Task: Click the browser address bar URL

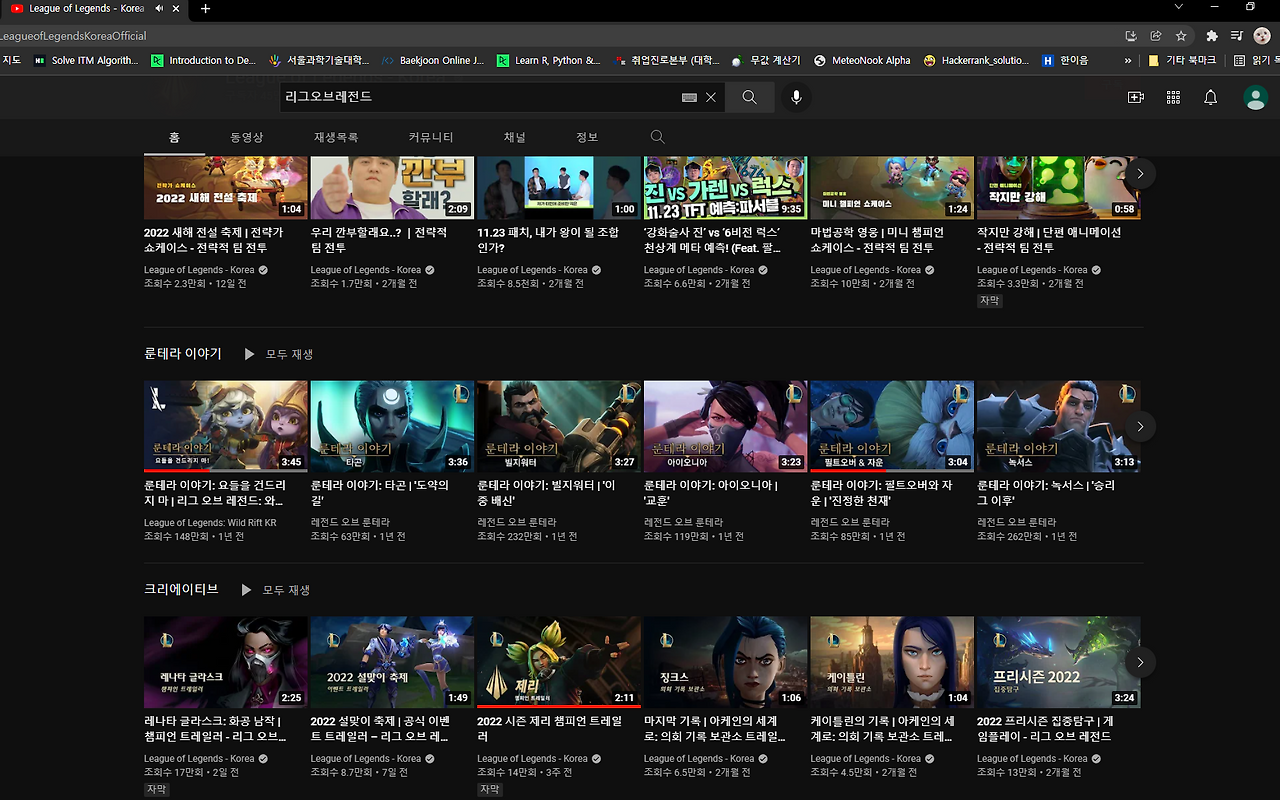Action: [x=73, y=36]
